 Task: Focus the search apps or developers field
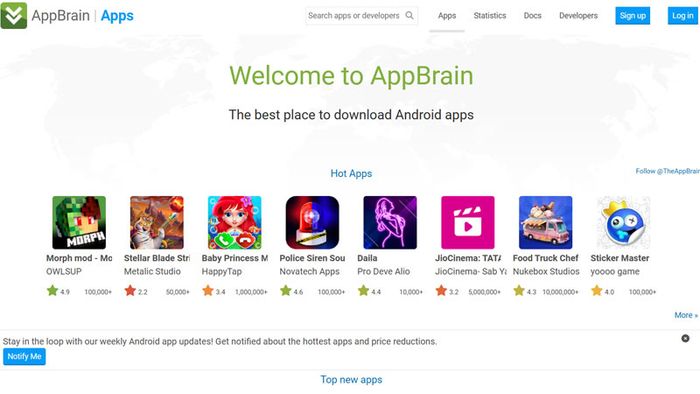354,16
